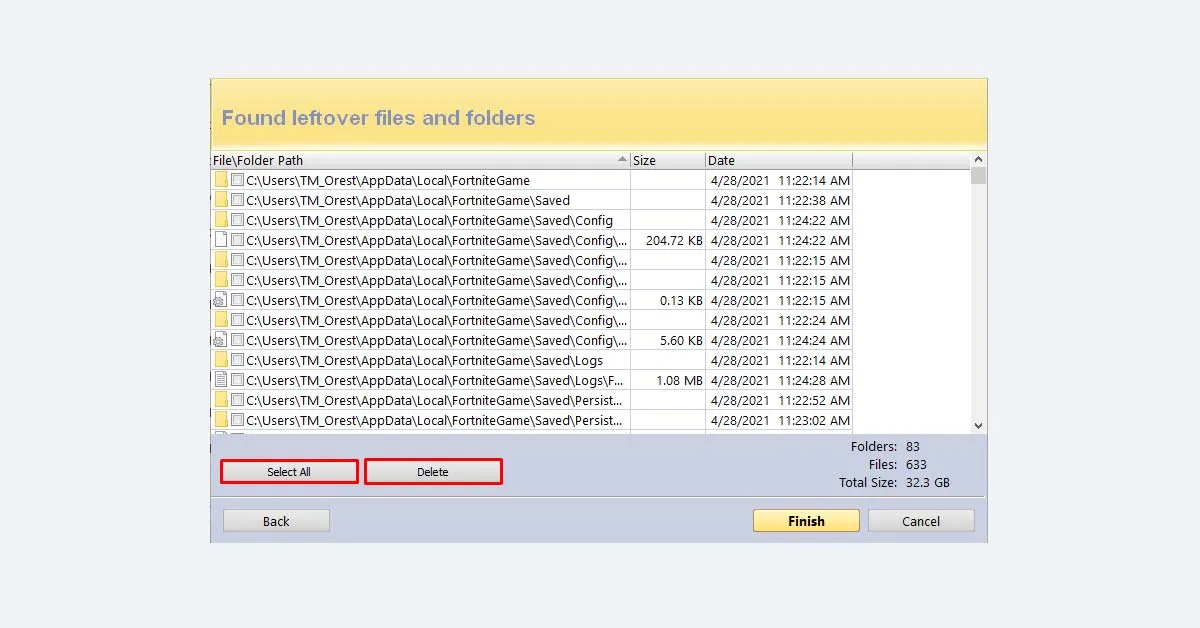Image resolution: width=1200 pixels, height=628 pixels.
Task: Select the path ending in FortniteGame\Saved
Action: (x=408, y=200)
